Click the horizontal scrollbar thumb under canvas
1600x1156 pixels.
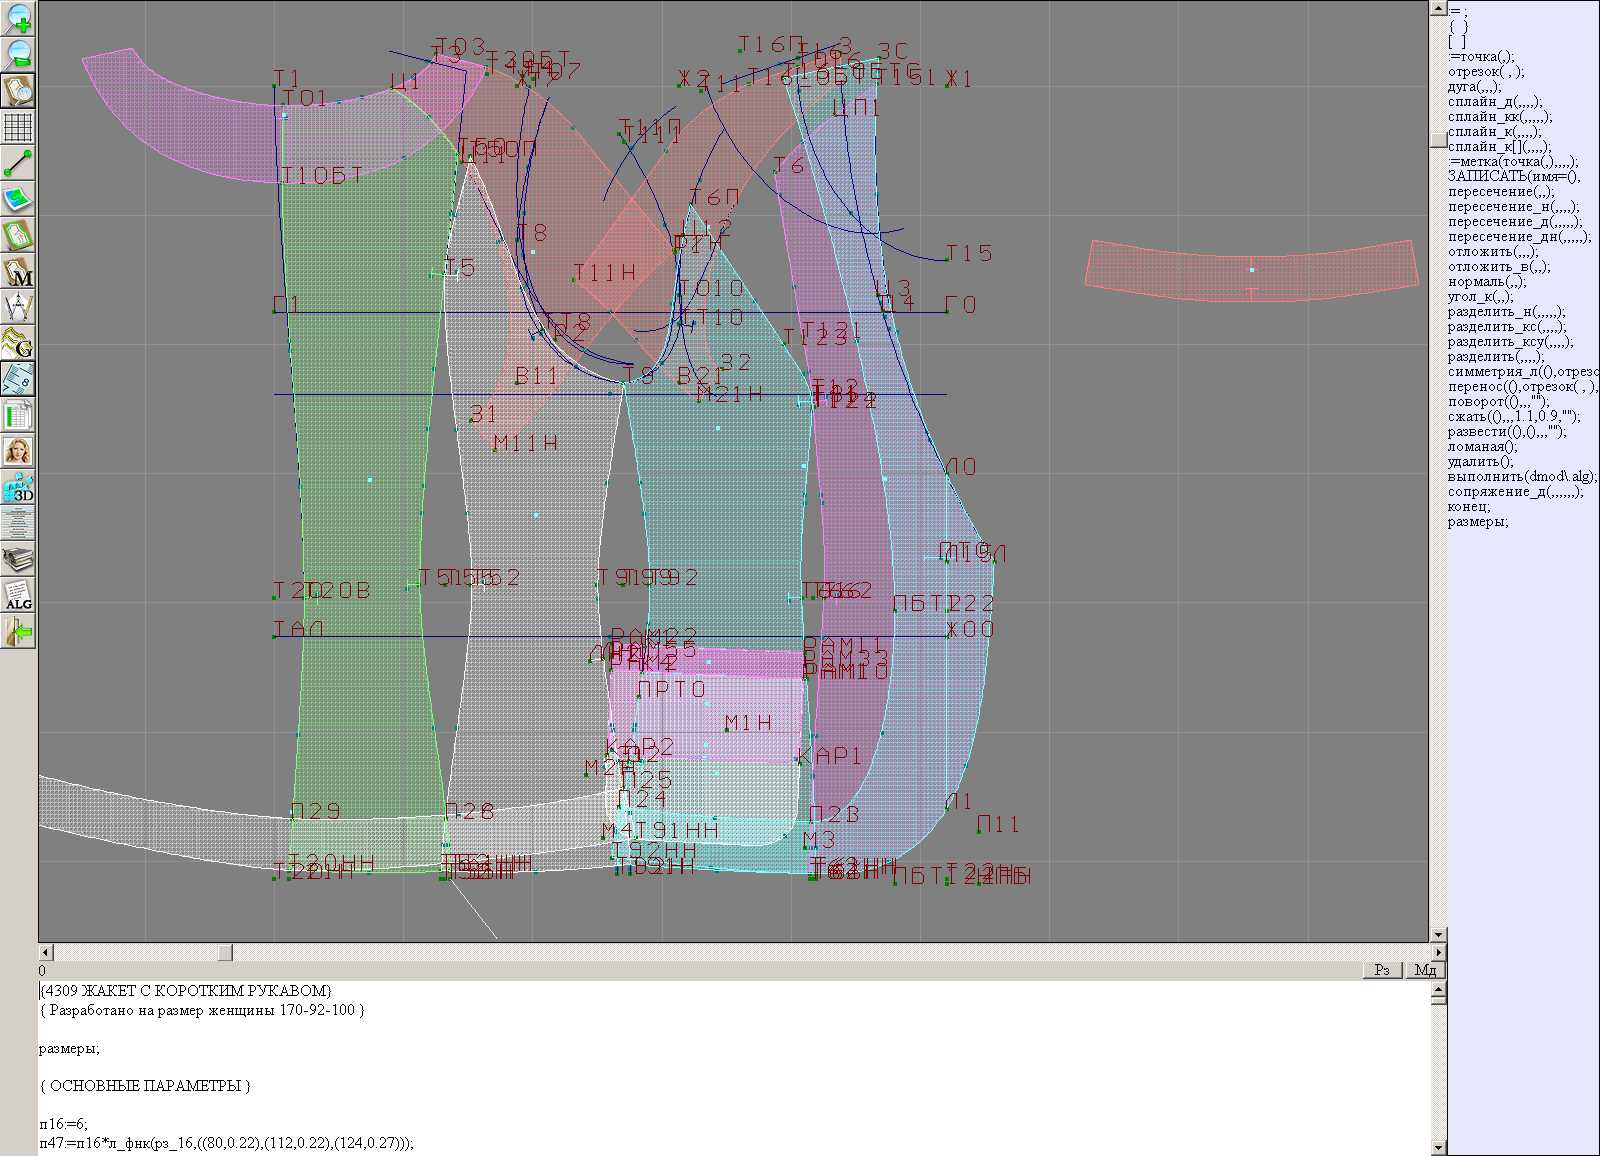[x=225, y=953]
